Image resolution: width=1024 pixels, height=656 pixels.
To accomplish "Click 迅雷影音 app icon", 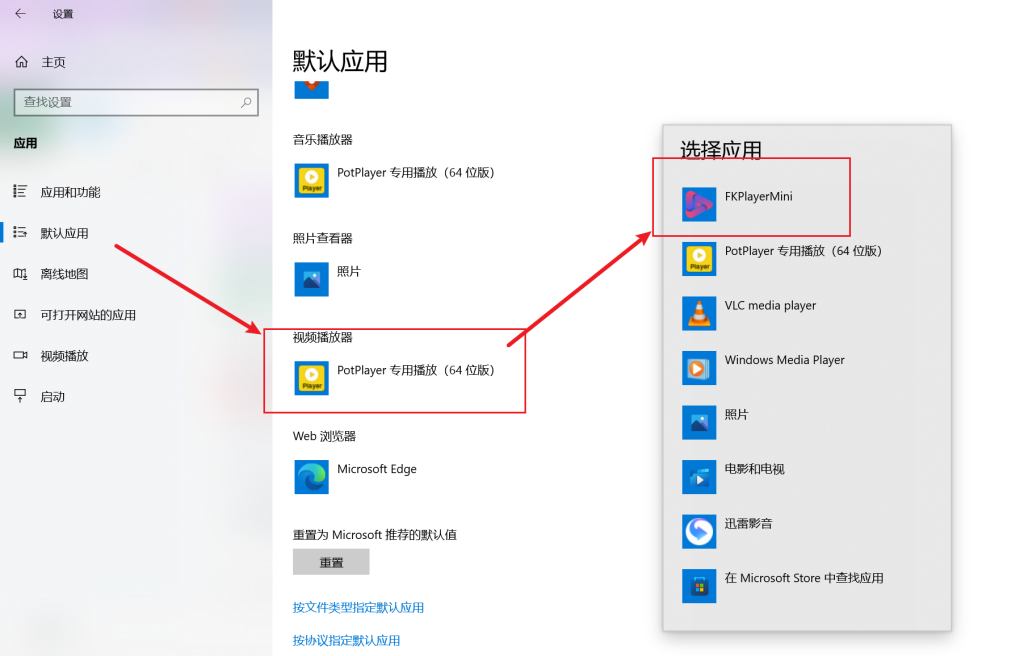I will [699, 531].
